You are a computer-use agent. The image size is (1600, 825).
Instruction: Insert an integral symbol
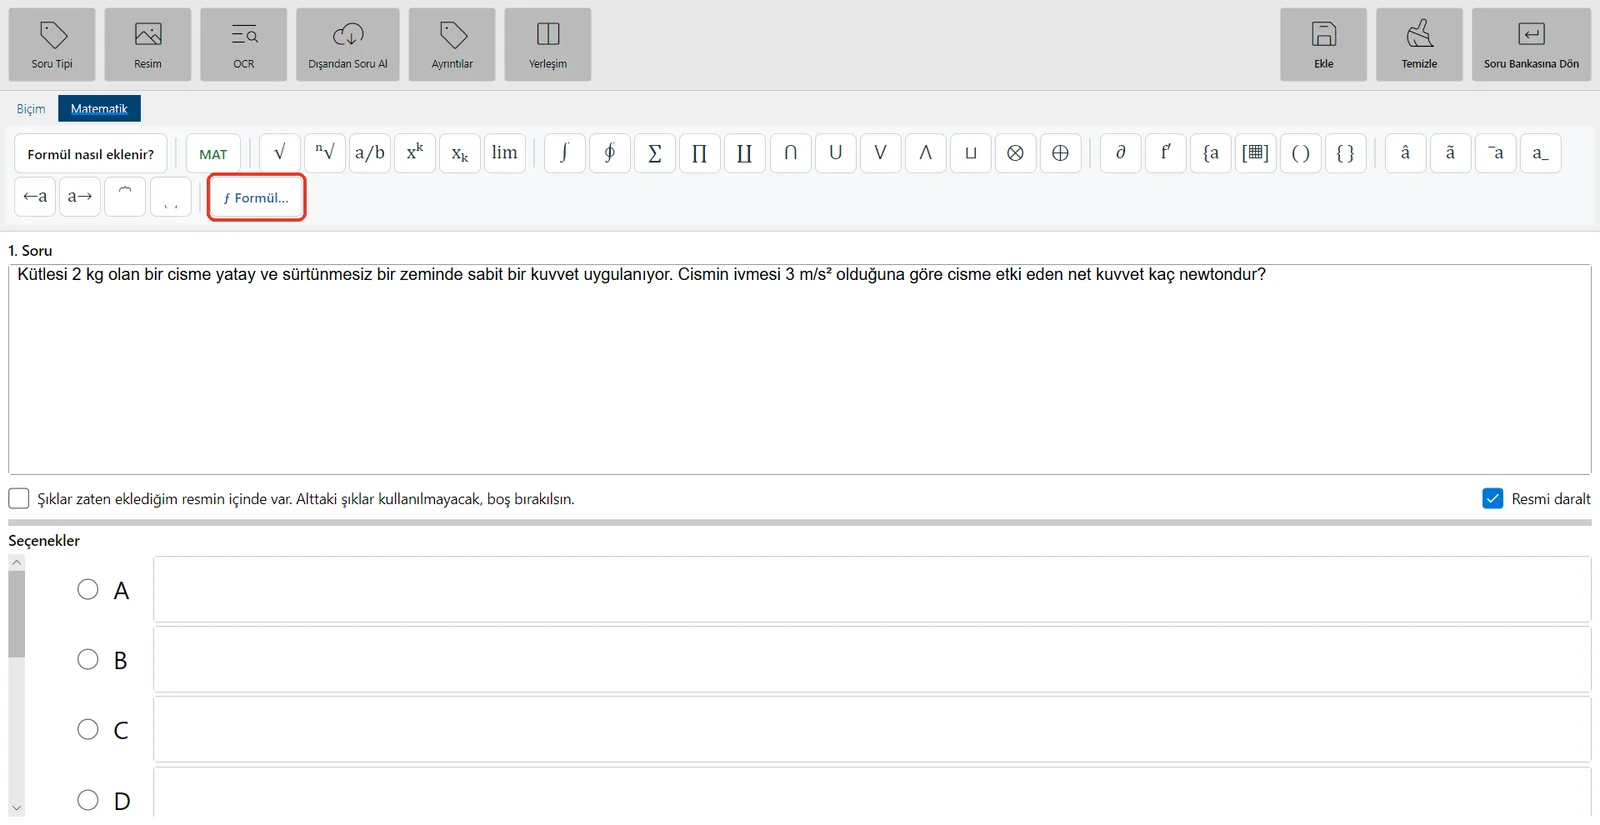tap(565, 153)
